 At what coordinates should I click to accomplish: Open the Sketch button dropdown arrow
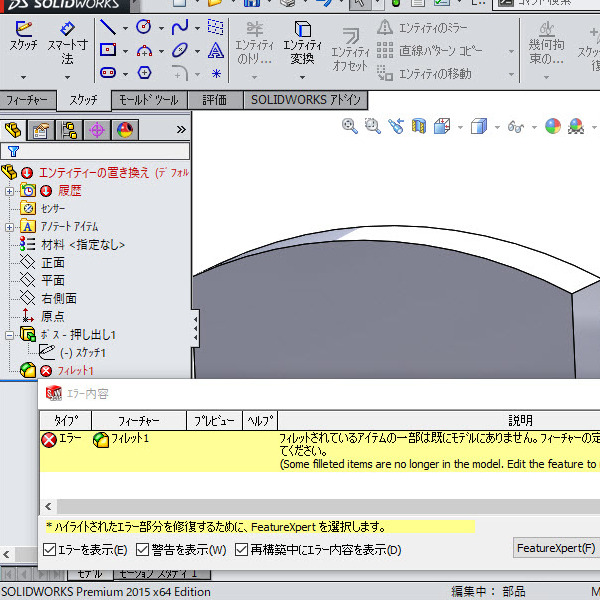pos(23,77)
